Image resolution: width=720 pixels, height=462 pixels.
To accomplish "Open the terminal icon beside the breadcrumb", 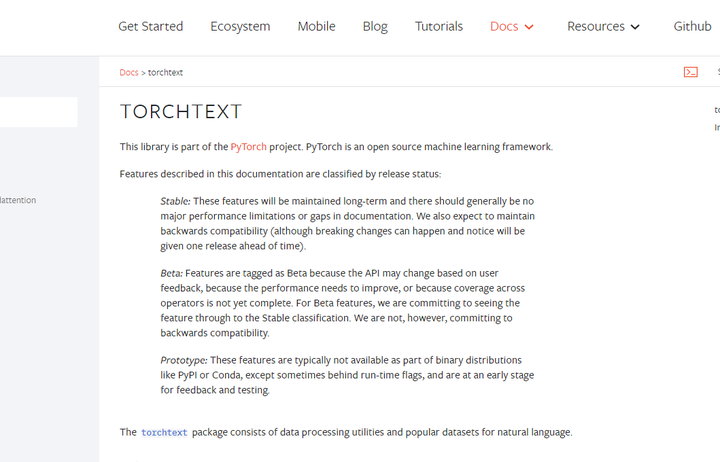I will [690, 72].
